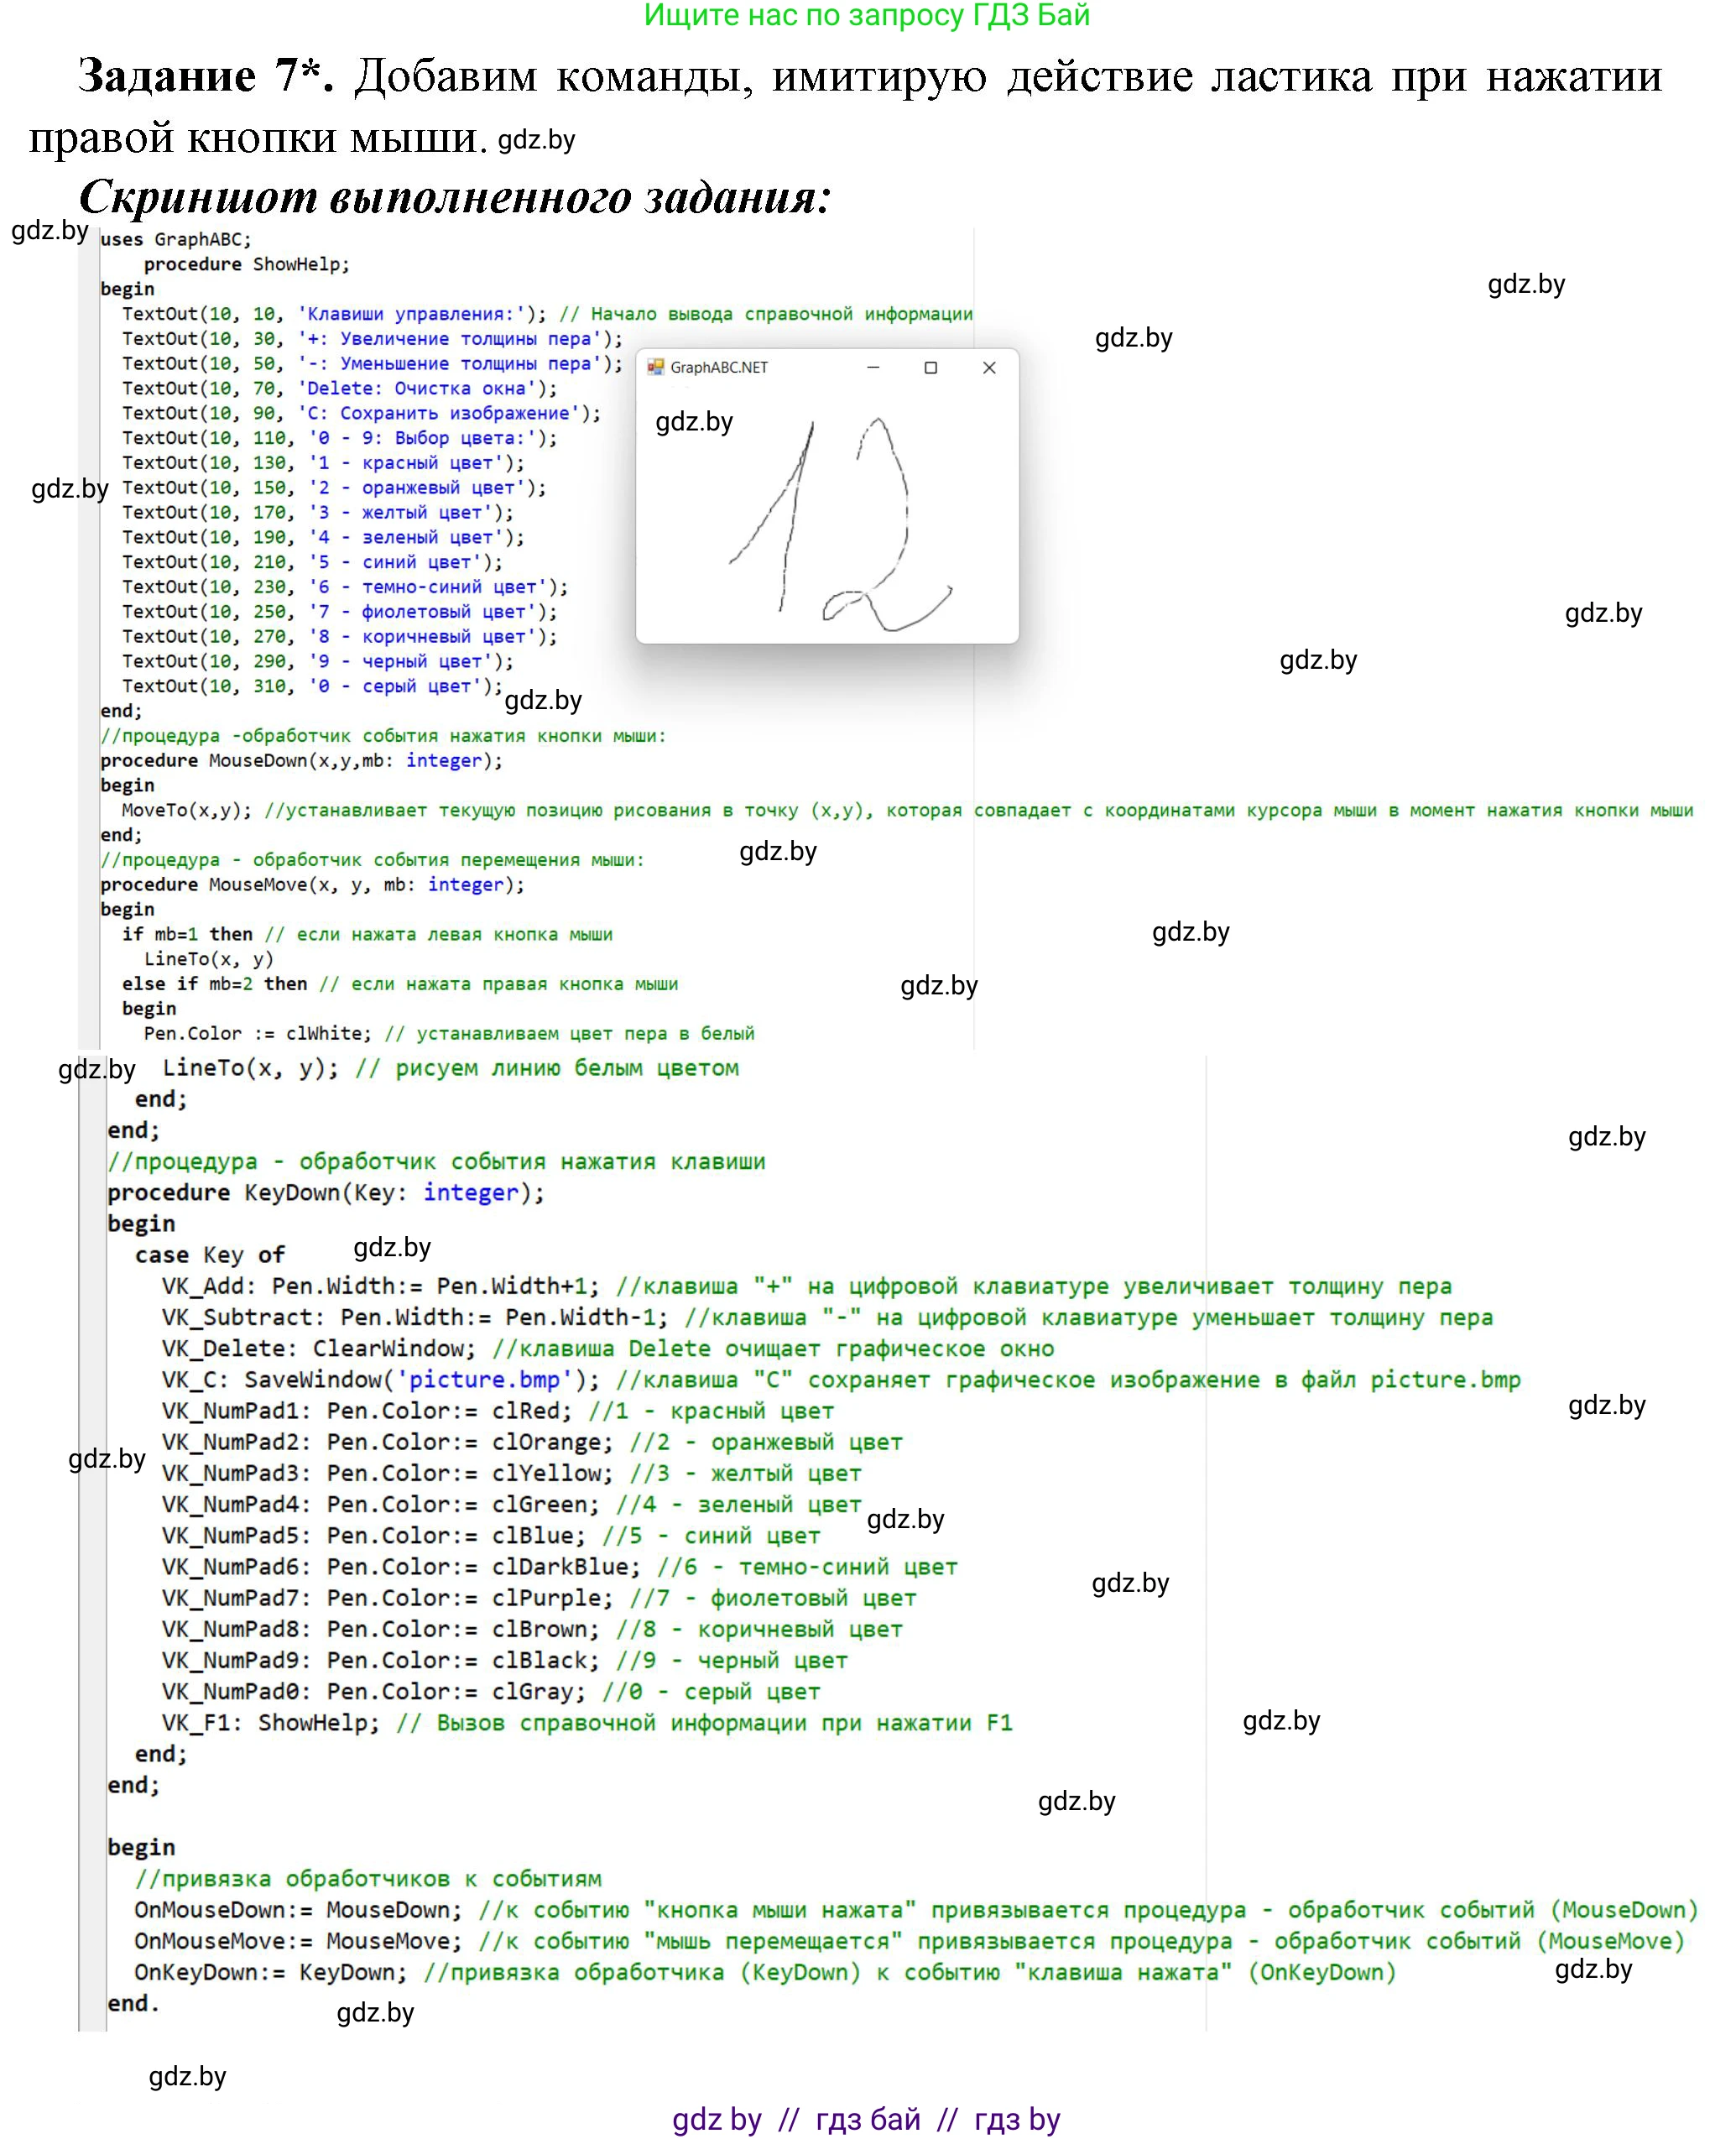Click the green header text 'Ищите нас по запросу ГДЗ Бай'

click(x=866, y=15)
